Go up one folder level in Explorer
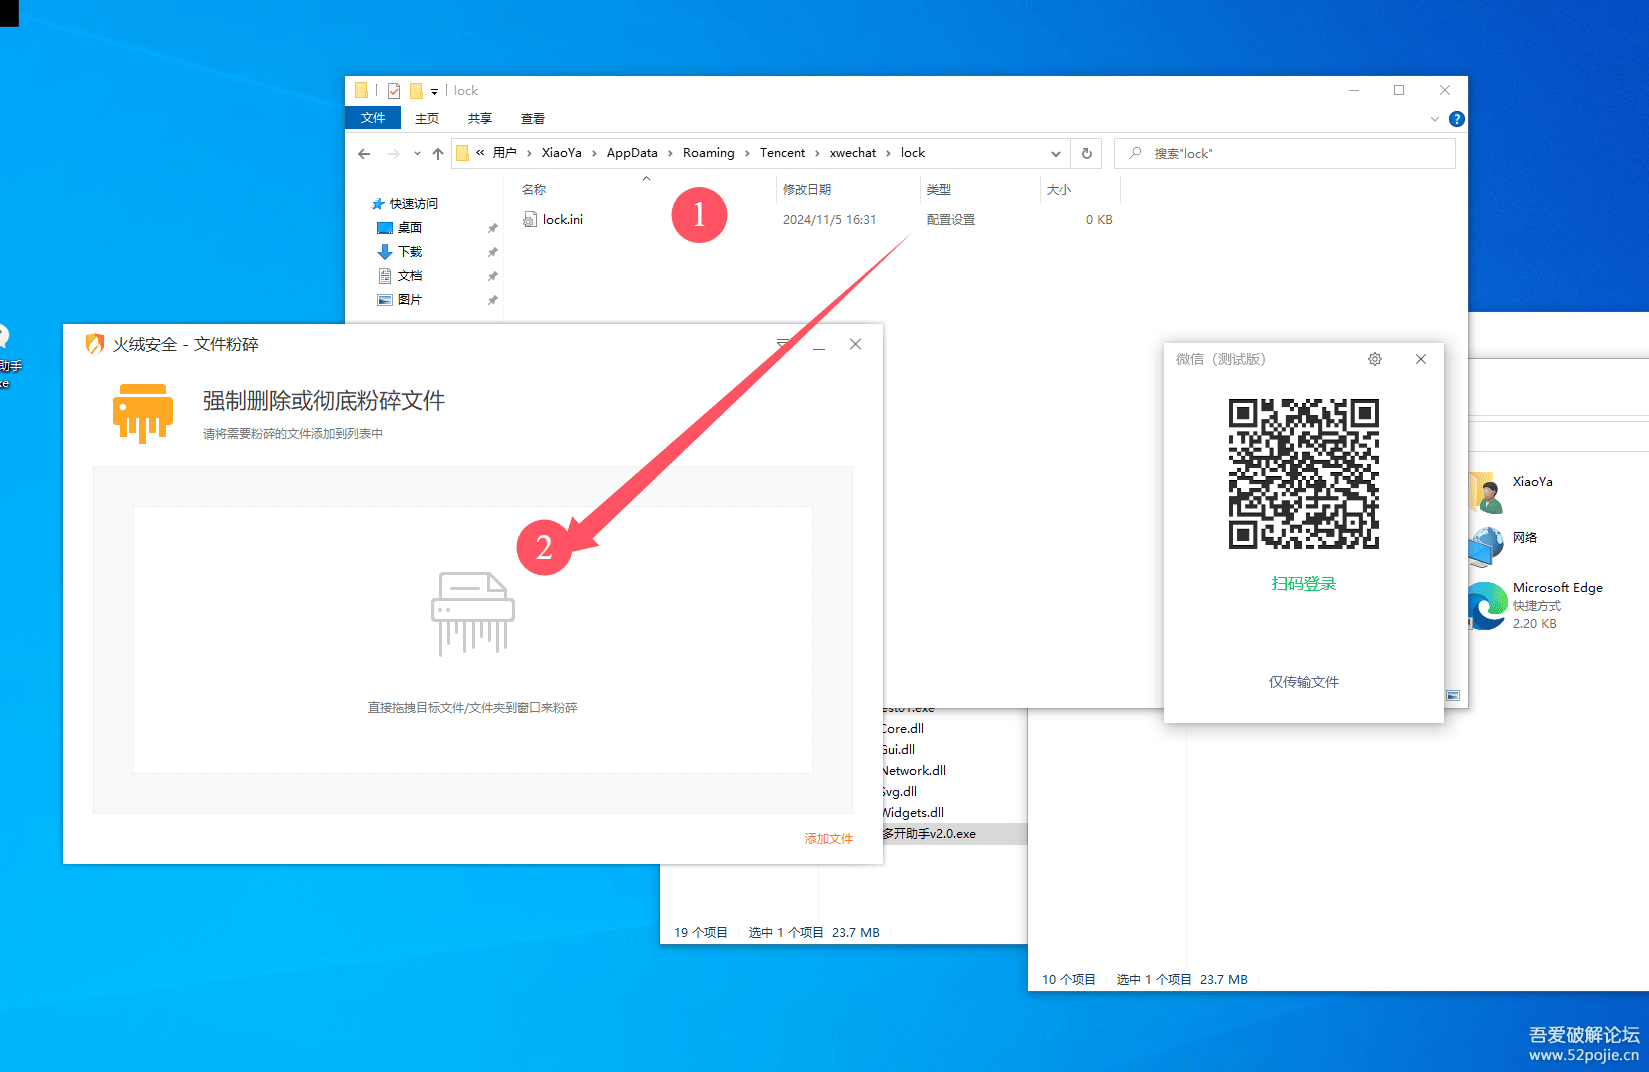Viewport: 1649px width, 1072px height. point(438,154)
